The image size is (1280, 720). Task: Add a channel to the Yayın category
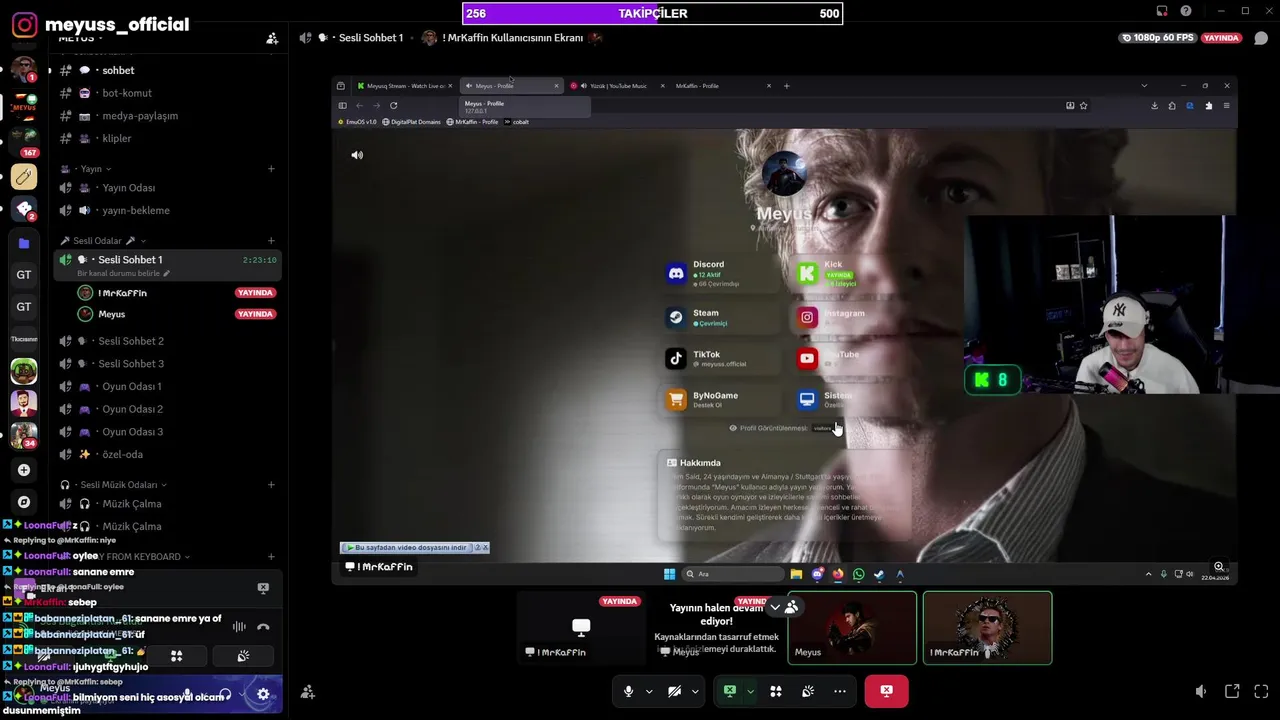(271, 169)
